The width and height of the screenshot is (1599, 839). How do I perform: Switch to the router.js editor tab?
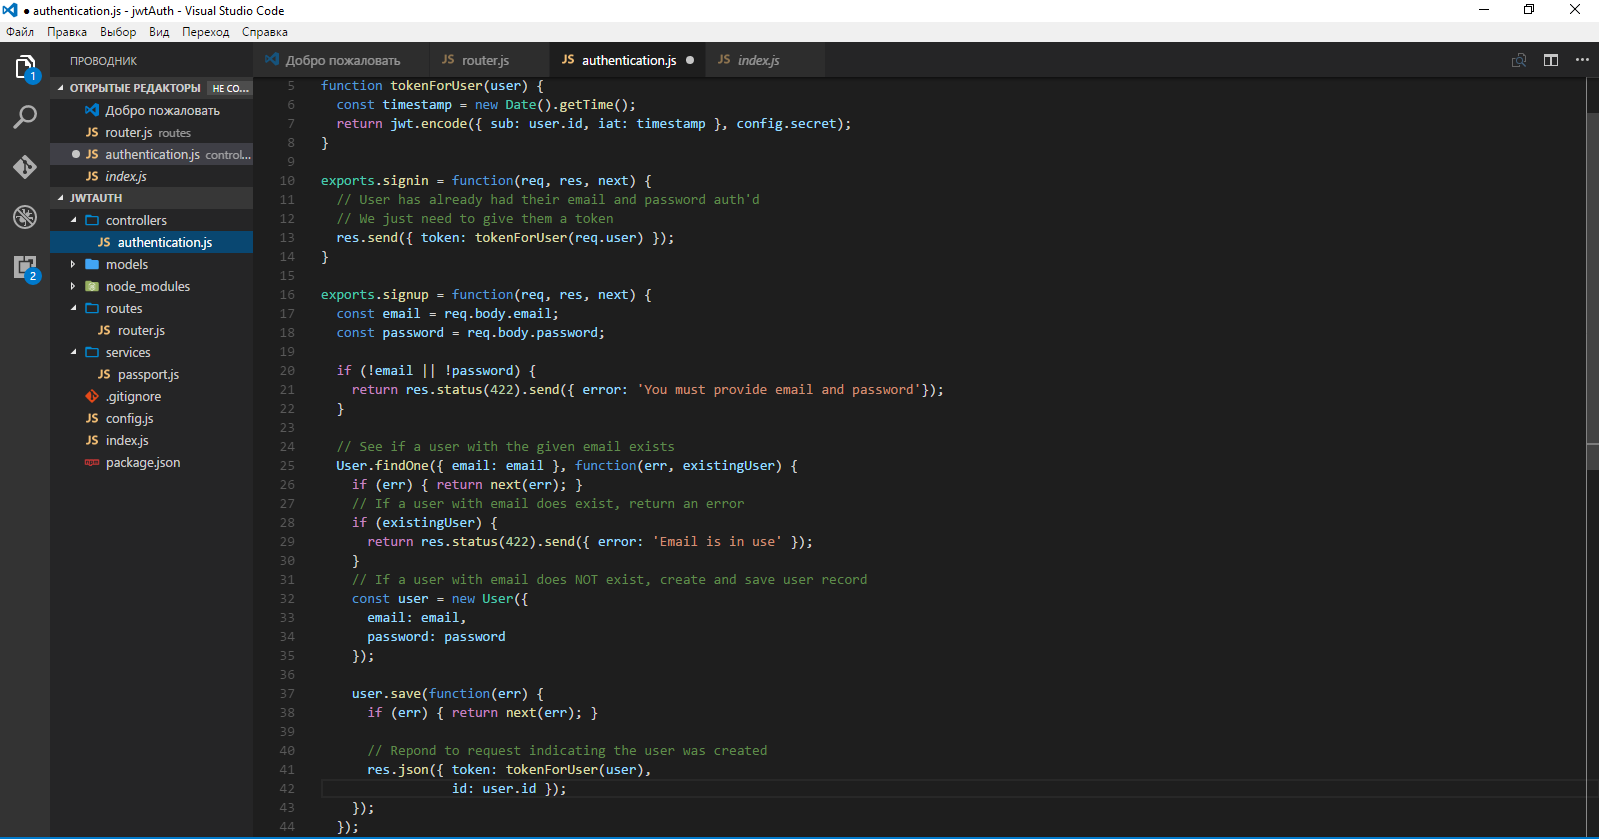pyautogui.click(x=488, y=60)
